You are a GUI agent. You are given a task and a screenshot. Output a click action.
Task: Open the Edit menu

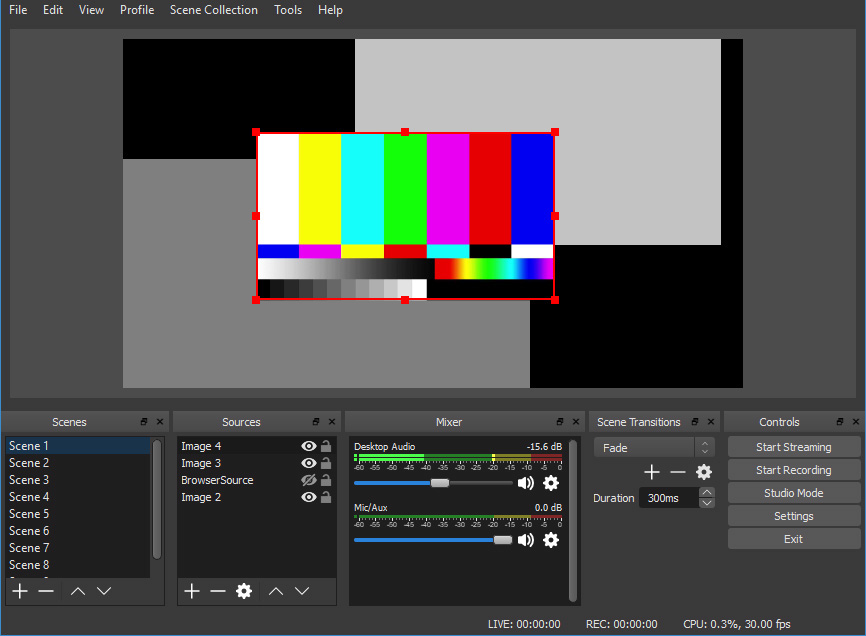(53, 10)
